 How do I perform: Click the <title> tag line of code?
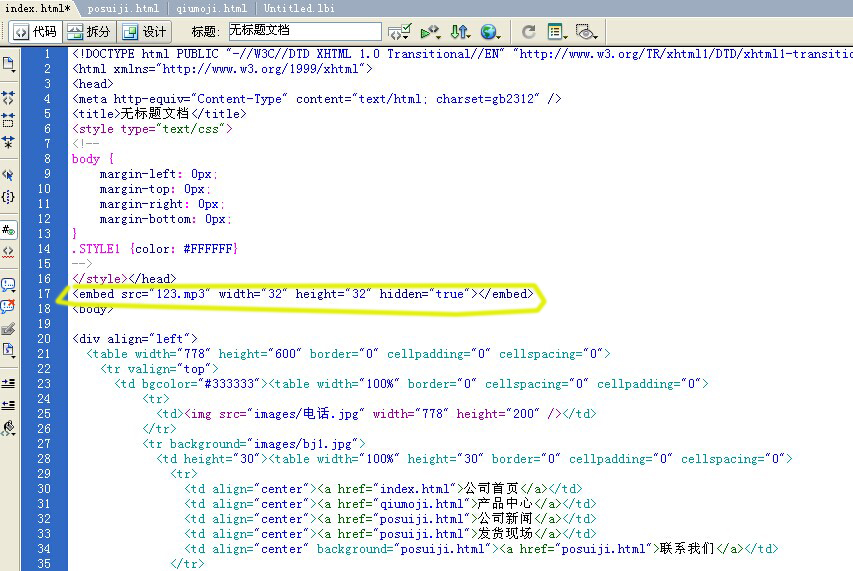tap(159, 114)
